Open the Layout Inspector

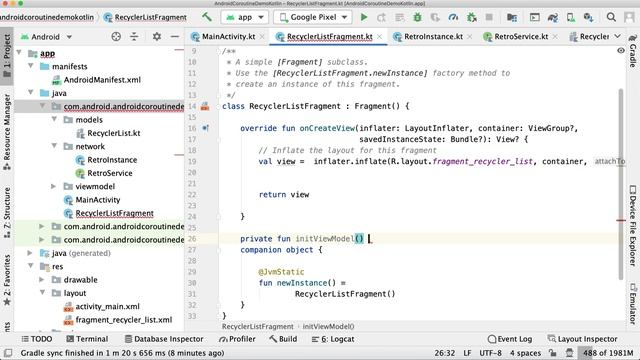pos(582,339)
